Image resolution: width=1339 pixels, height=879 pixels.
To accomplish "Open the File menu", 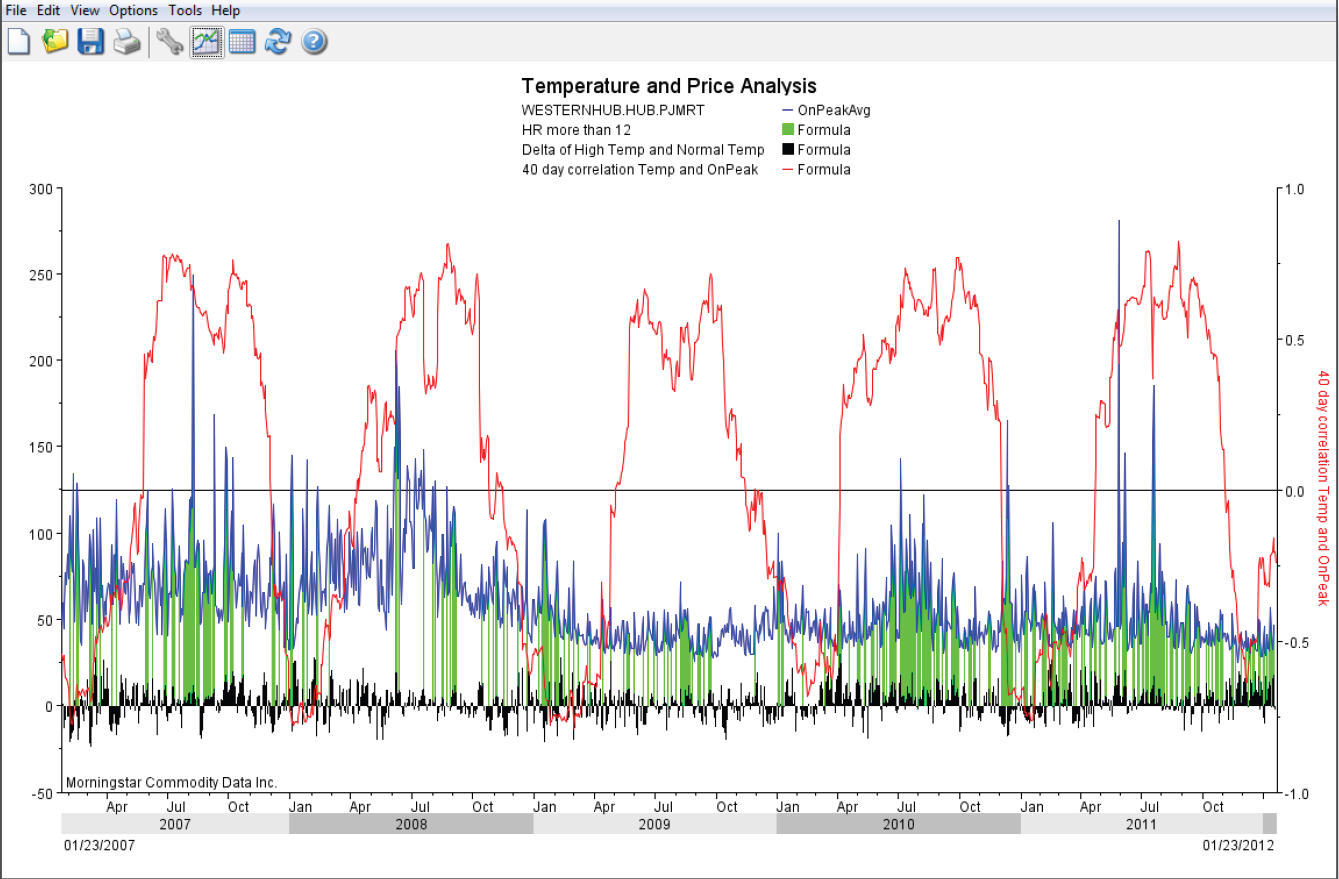I will pos(17,10).
